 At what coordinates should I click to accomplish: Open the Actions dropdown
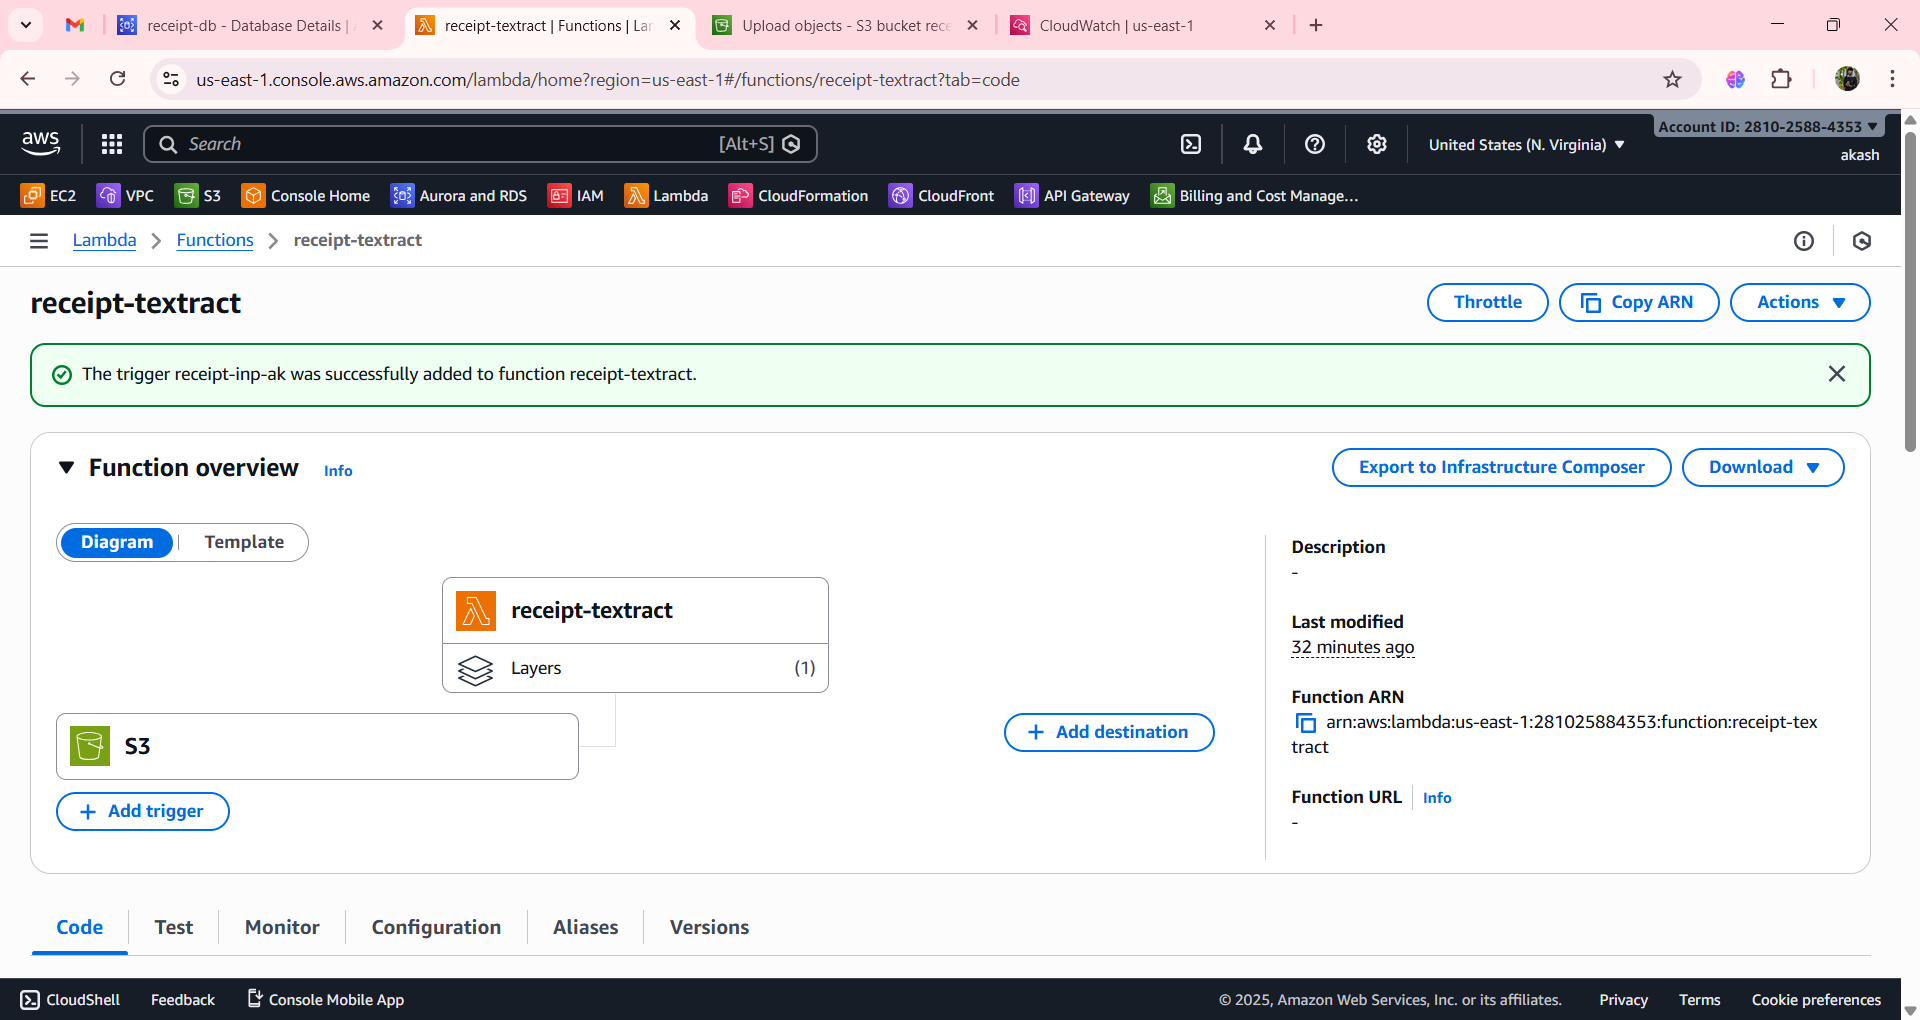[x=1798, y=302]
